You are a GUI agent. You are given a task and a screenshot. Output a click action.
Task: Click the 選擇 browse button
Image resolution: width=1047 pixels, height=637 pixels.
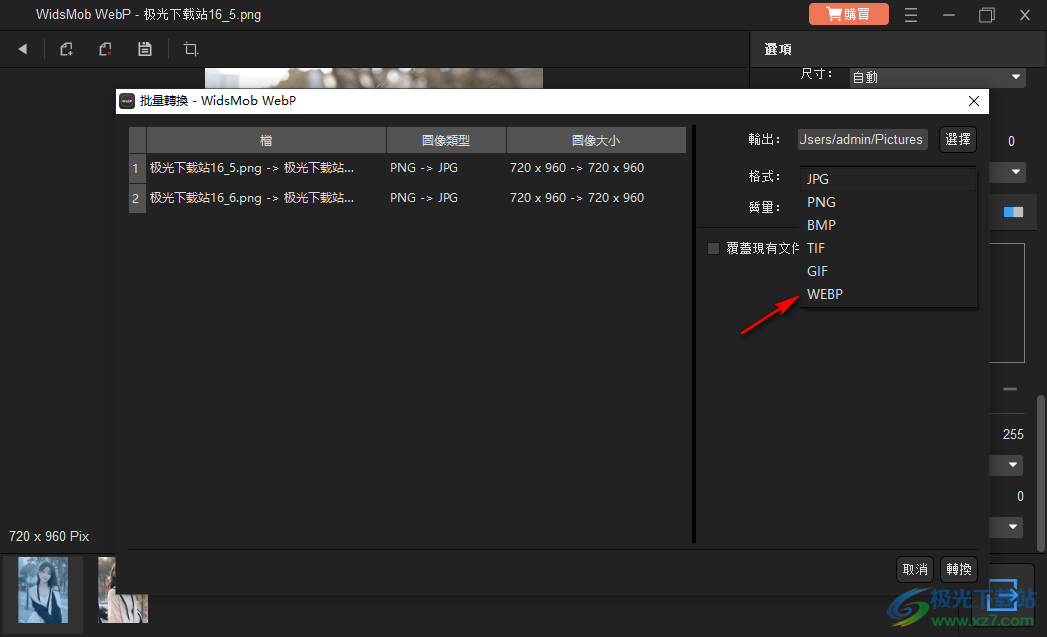click(958, 140)
